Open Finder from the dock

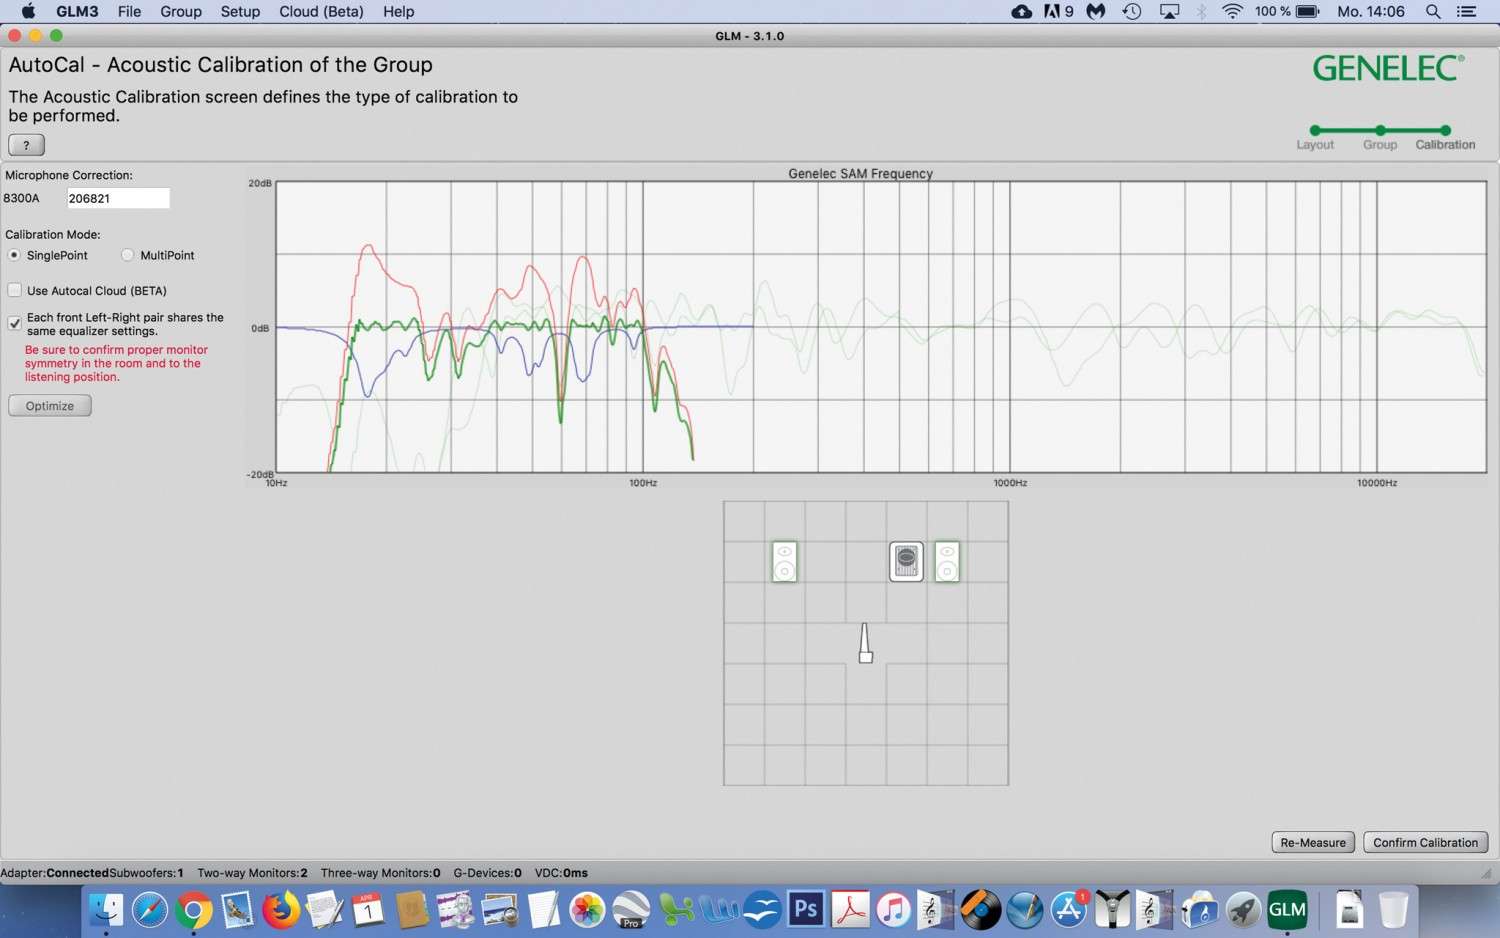(106, 910)
